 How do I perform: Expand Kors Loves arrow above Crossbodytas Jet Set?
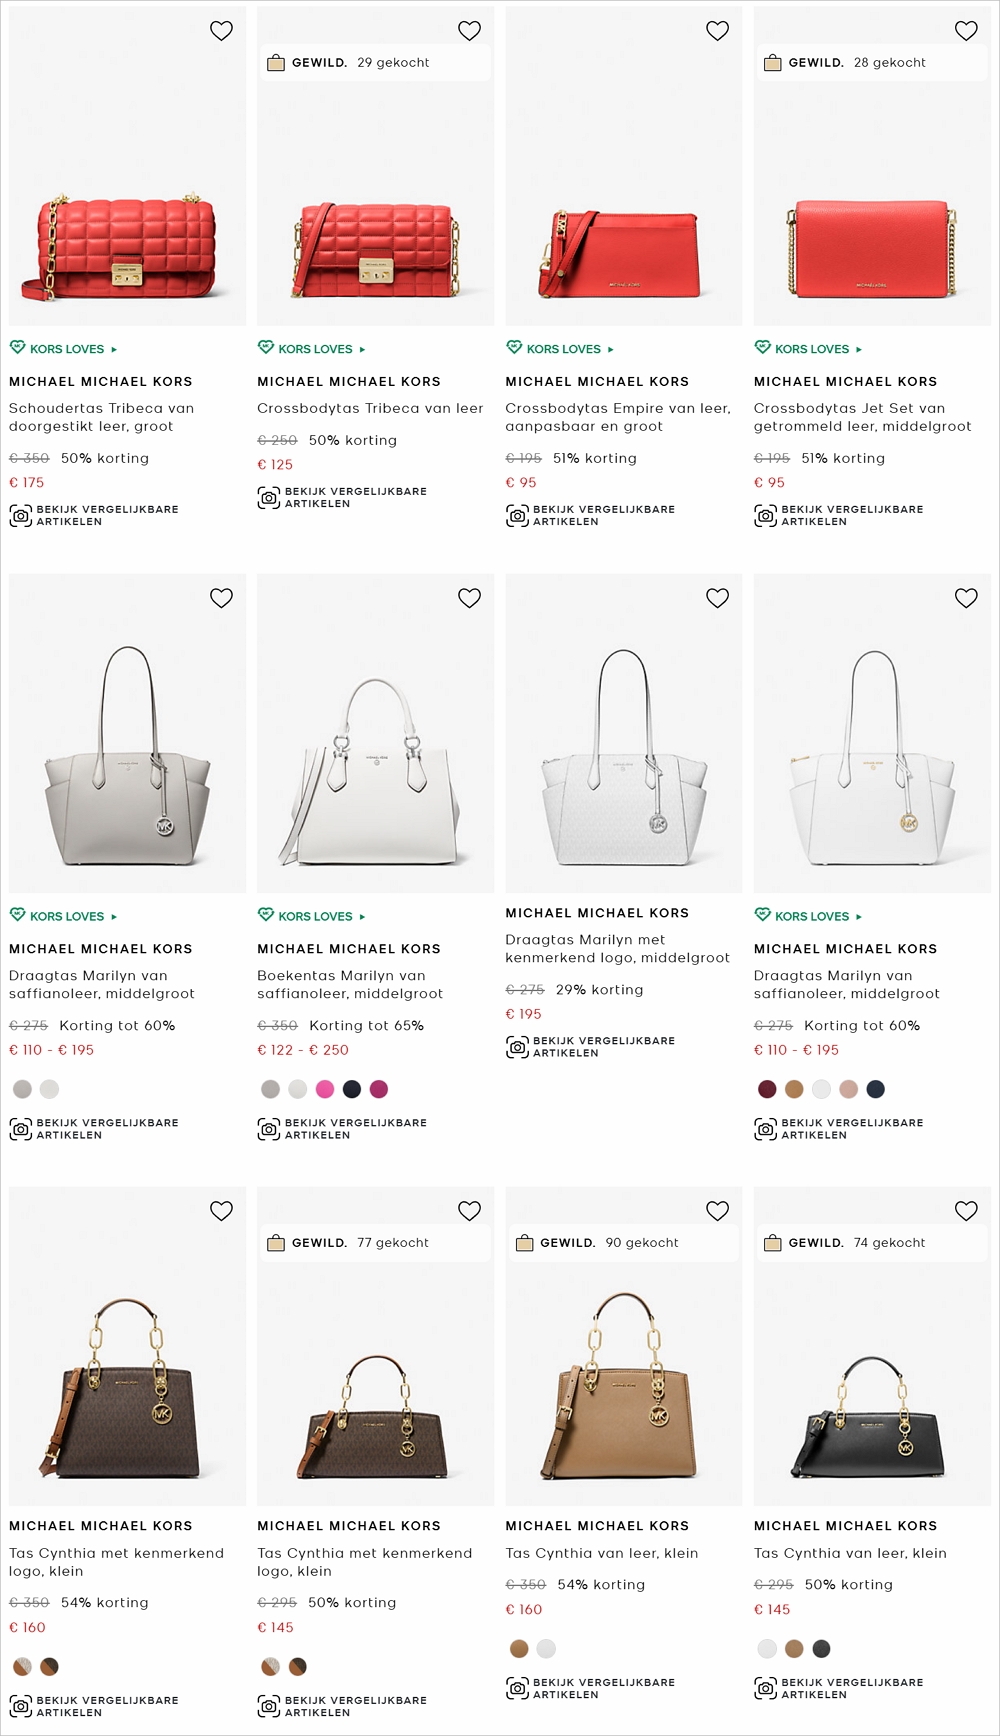point(859,349)
